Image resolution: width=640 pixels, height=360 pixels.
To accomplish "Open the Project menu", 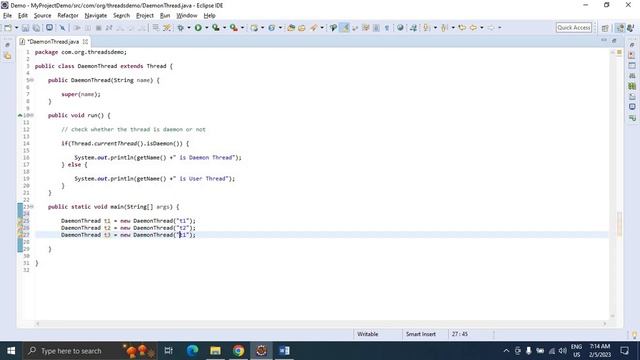I will [x=145, y=16].
